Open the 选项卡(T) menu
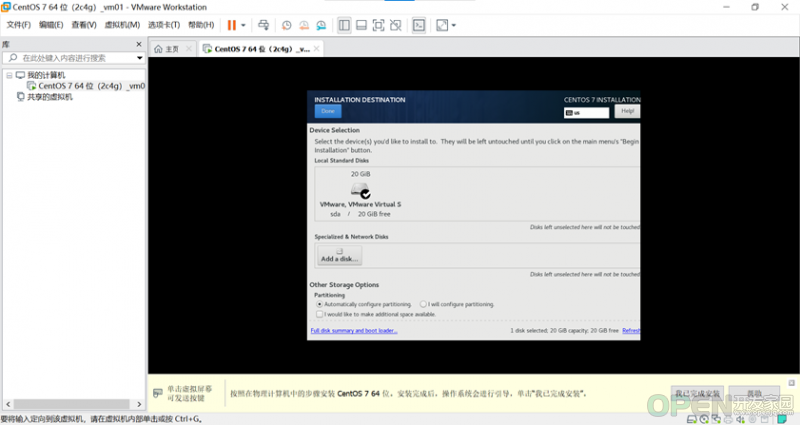800x425 pixels. [x=164, y=24]
